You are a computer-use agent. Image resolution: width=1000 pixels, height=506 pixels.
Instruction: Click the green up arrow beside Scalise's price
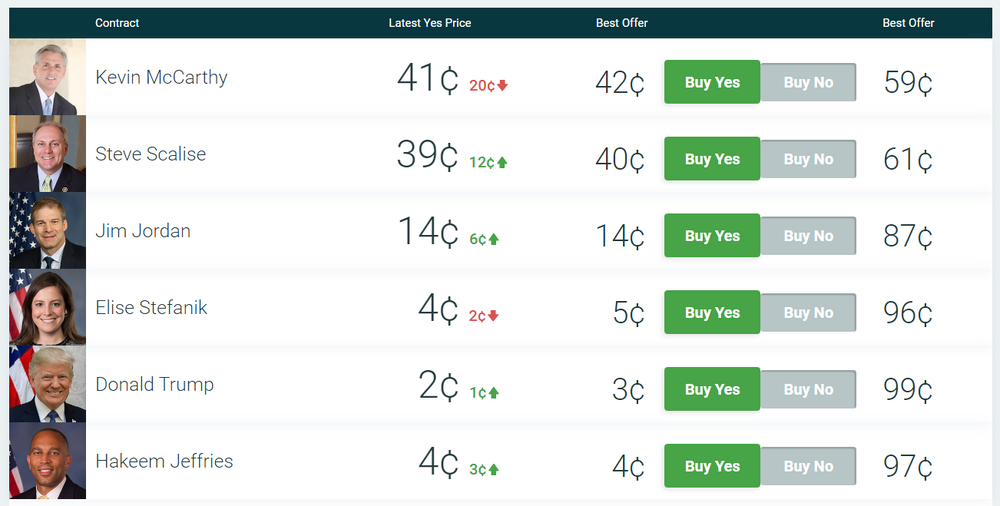(502, 163)
